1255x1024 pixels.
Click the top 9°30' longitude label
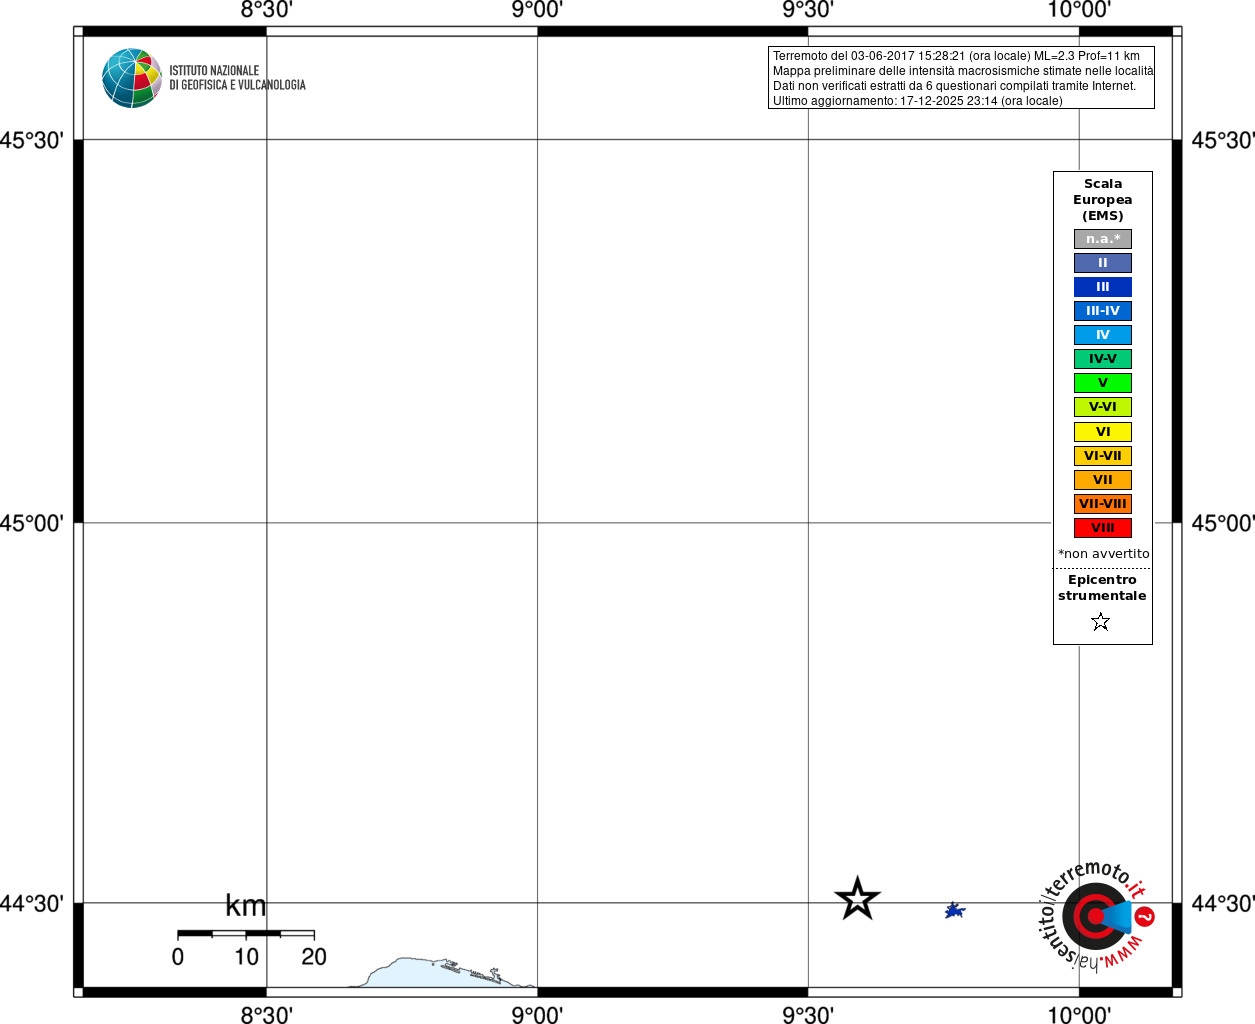point(808,10)
